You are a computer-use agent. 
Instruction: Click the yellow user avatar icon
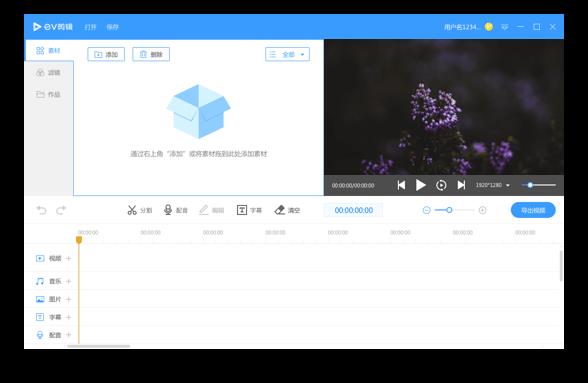tap(489, 27)
